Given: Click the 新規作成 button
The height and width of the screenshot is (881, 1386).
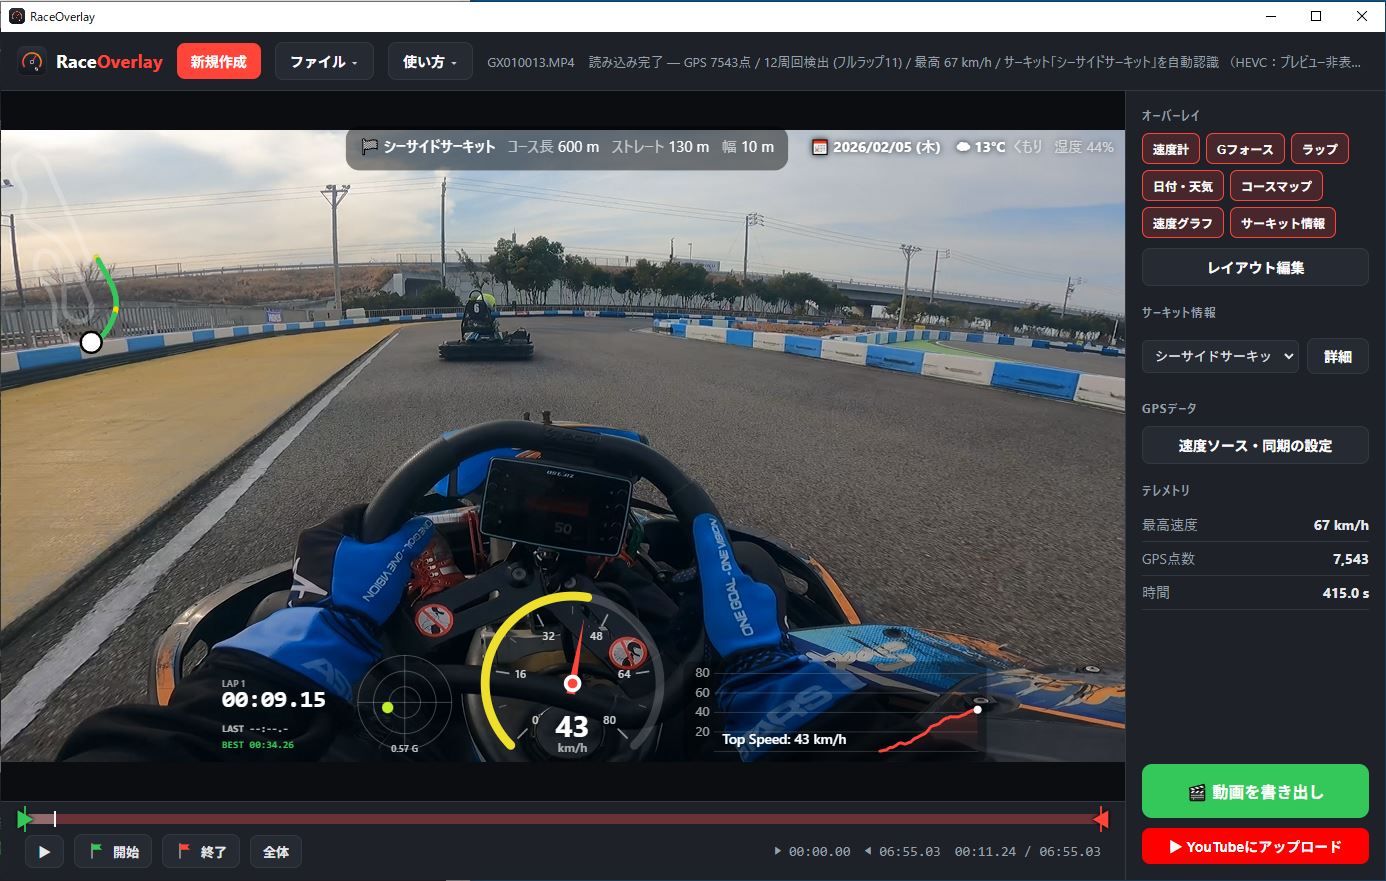Looking at the screenshot, I should (x=219, y=62).
